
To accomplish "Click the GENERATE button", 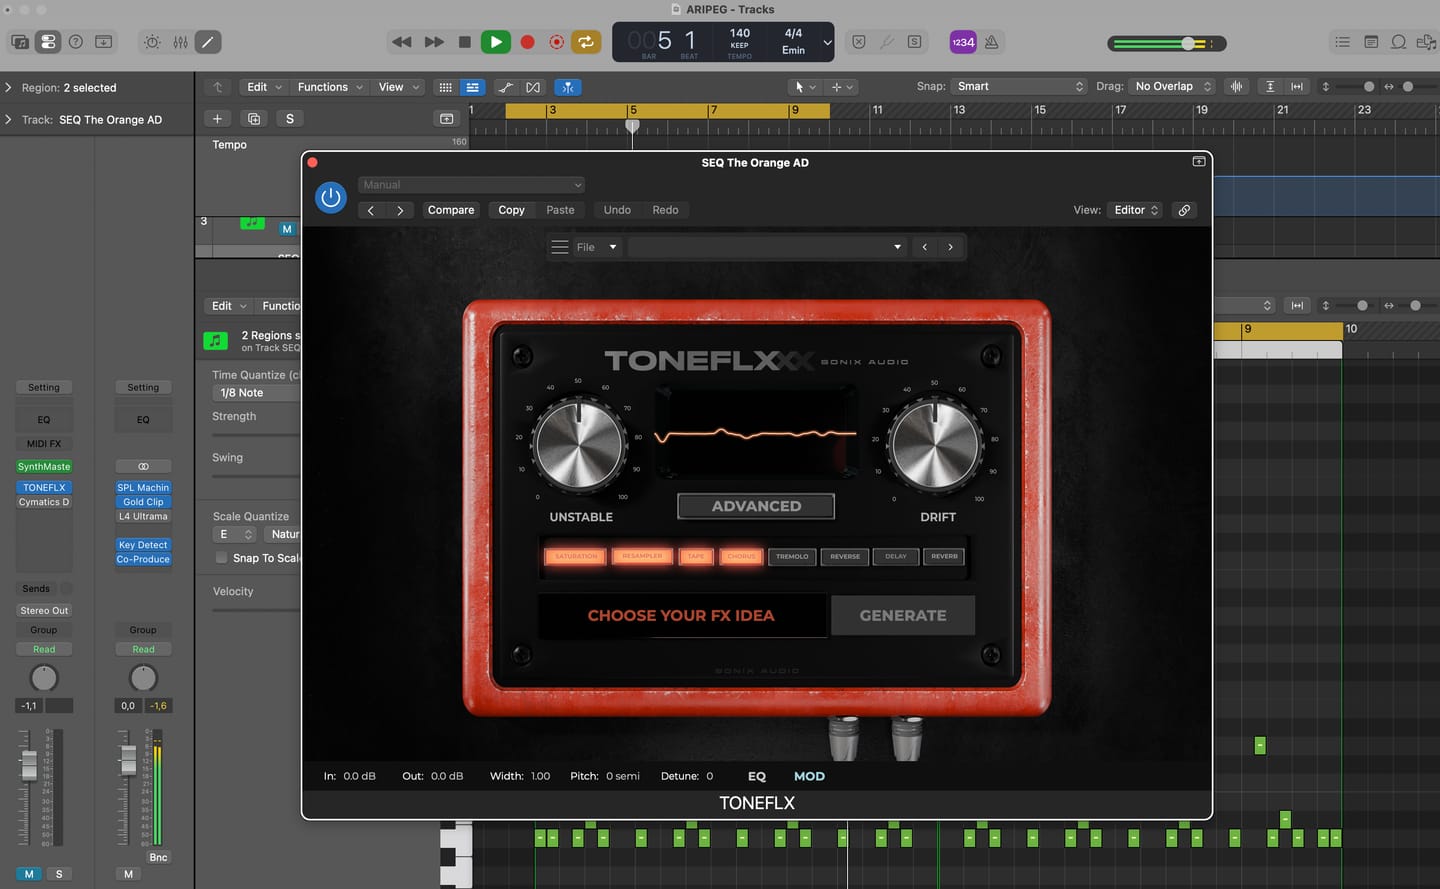I will pyautogui.click(x=903, y=616).
